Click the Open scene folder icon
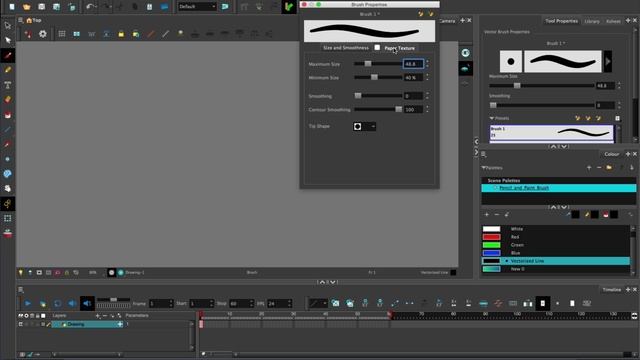This screenshot has width=640, height=360. (x=27, y=7)
